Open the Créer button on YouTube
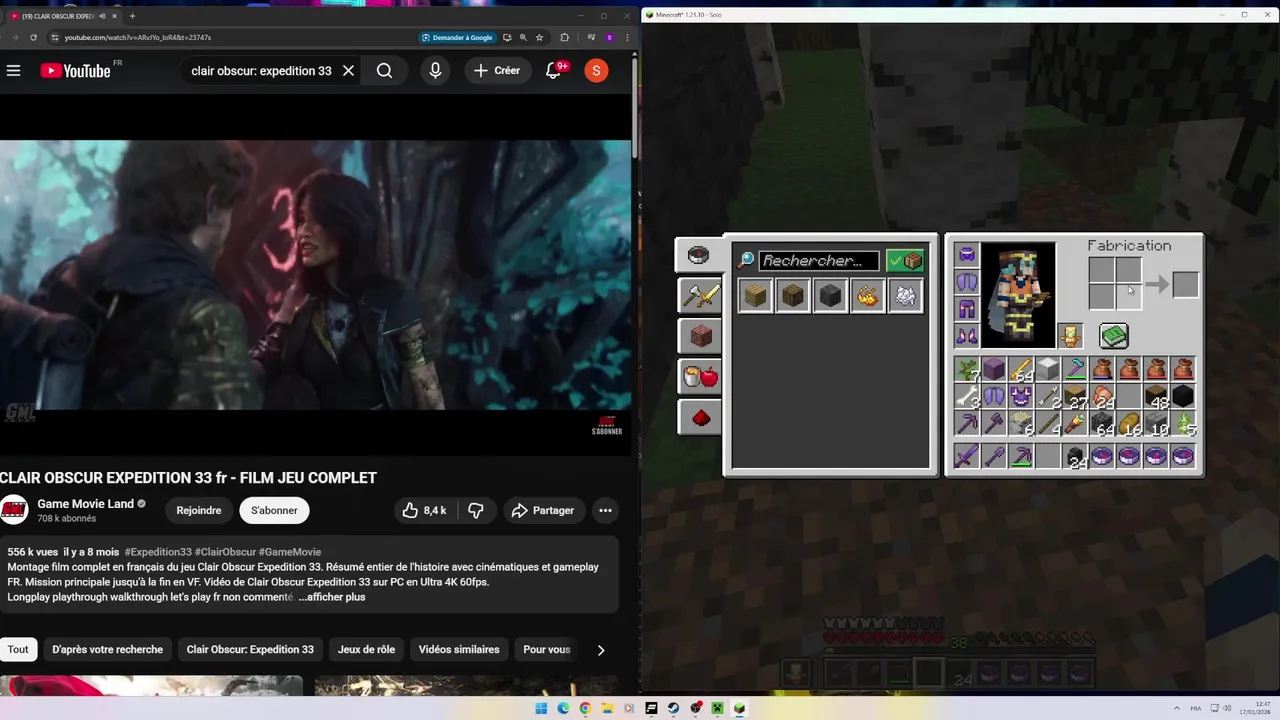The width and height of the screenshot is (1280, 720). coord(497,70)
